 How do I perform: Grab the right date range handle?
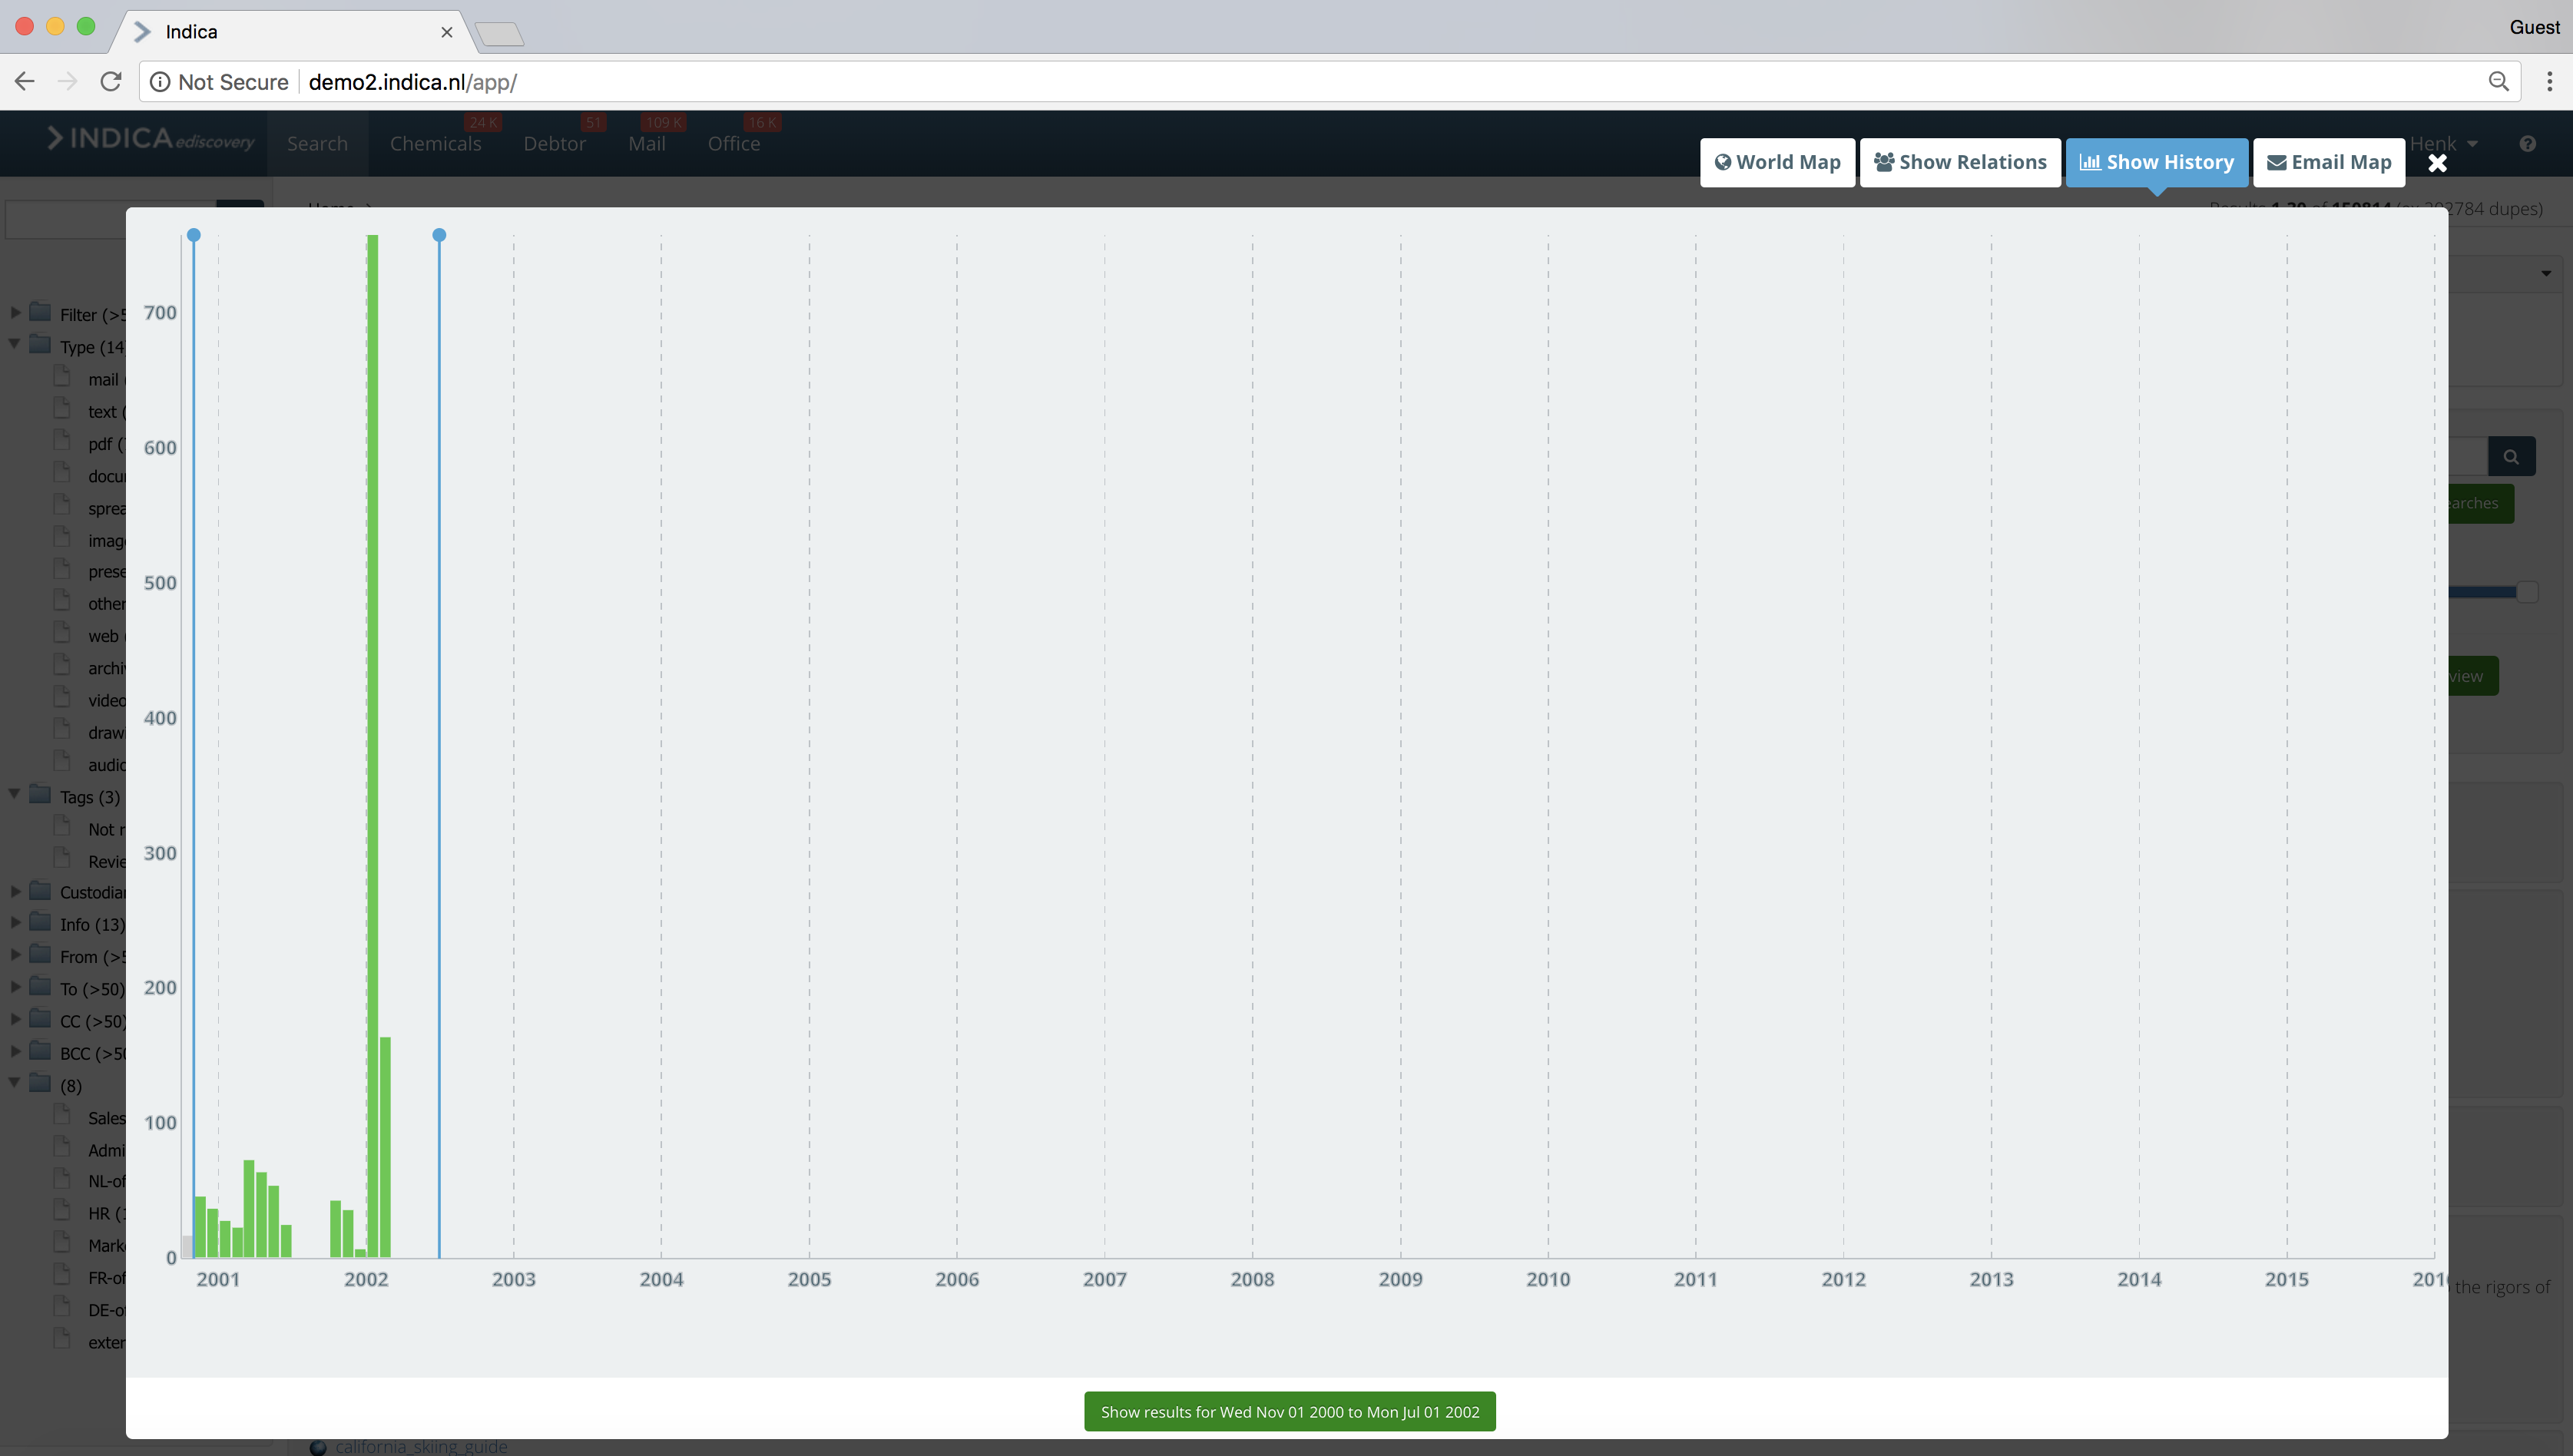coord(439,235)
